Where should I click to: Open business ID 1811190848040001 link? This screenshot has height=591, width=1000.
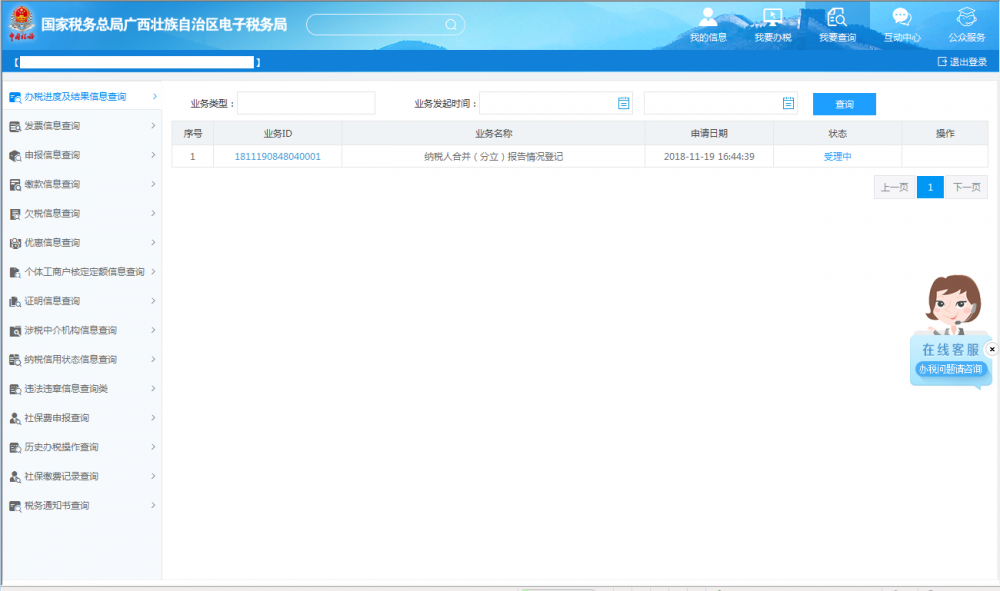pyautogui.click(x=277, y=157)
